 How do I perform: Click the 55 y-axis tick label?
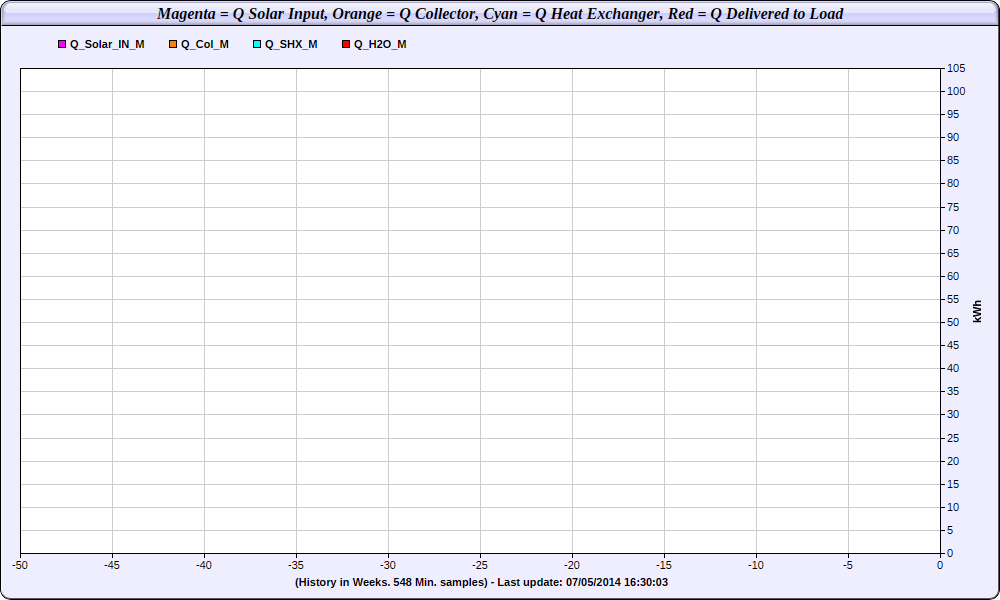pos(953,299)
